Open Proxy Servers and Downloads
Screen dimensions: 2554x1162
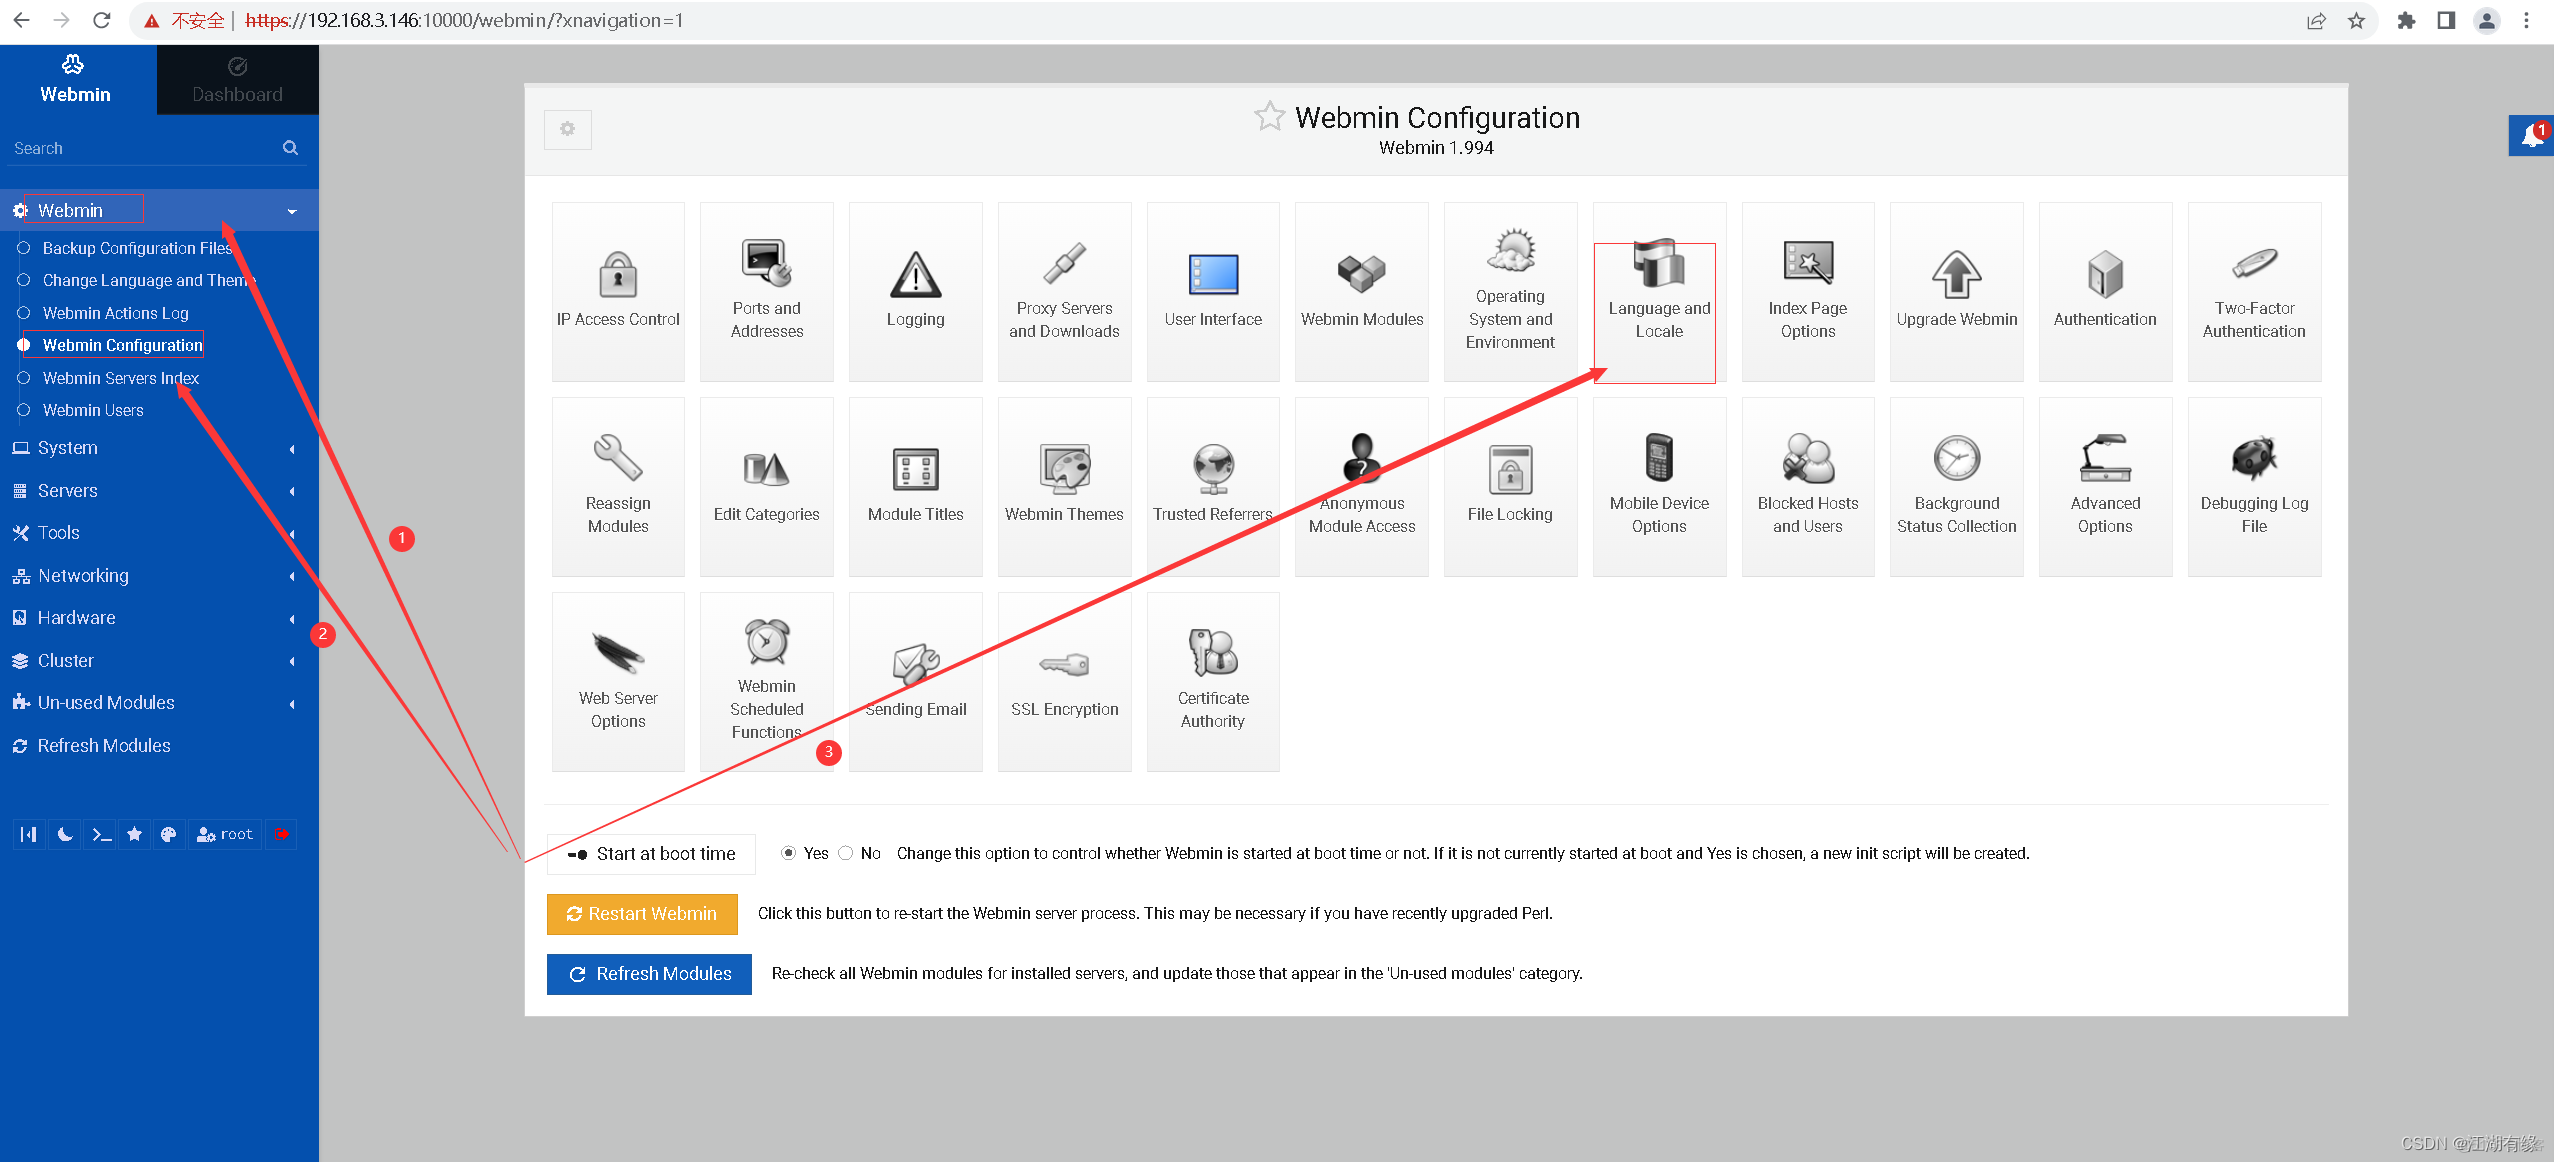point(1064,291)
